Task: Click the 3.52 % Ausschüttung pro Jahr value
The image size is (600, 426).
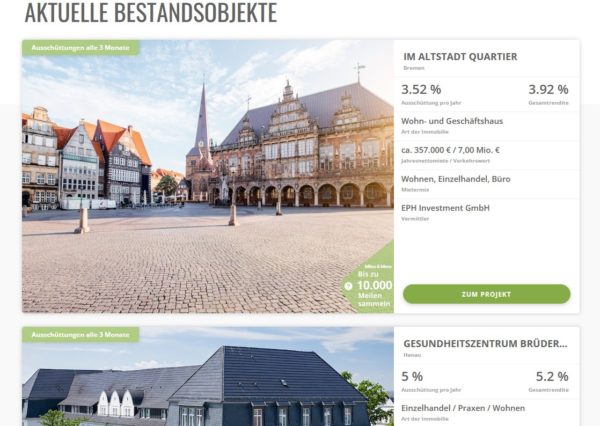Action: (x=421, y=90)
